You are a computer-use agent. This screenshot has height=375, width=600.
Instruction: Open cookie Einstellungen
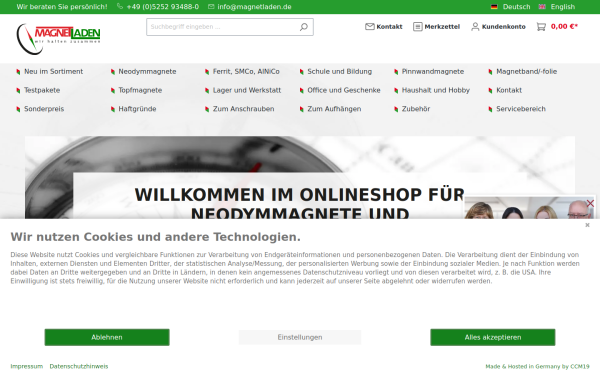tap(300, 337)
